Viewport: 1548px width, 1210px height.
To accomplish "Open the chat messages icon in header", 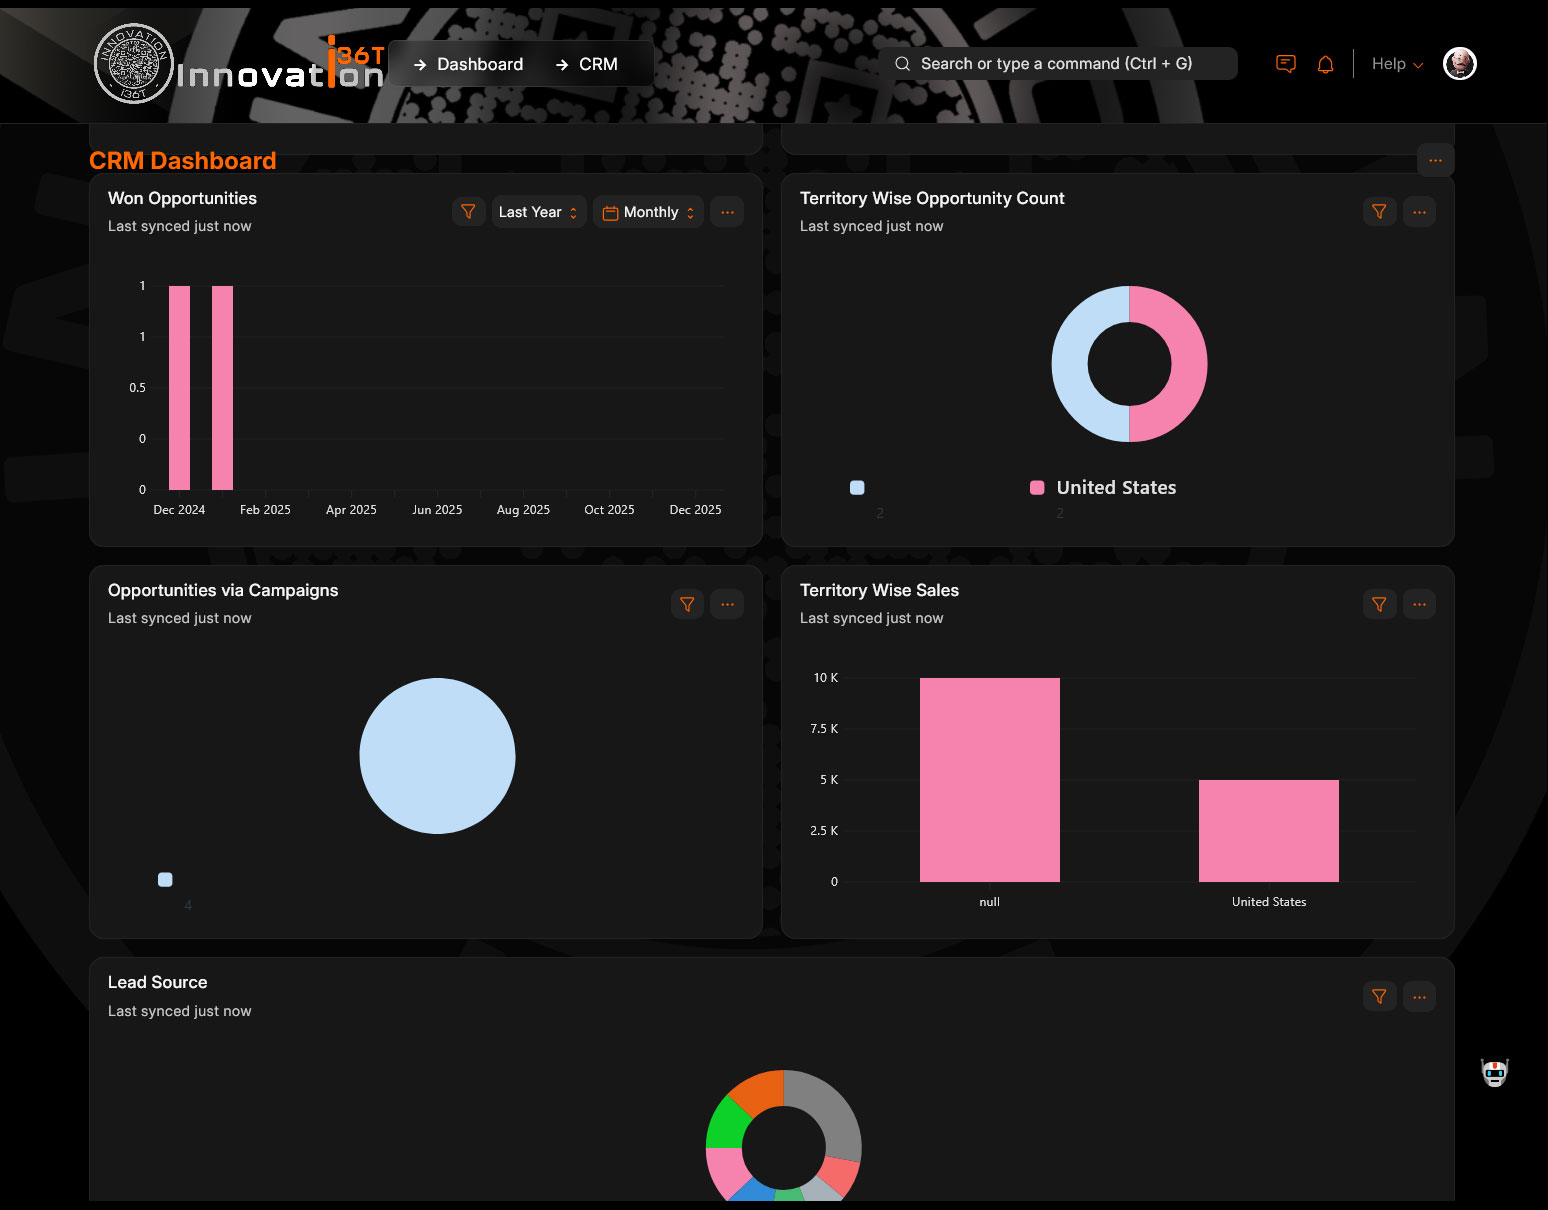I will [1286, 64].
